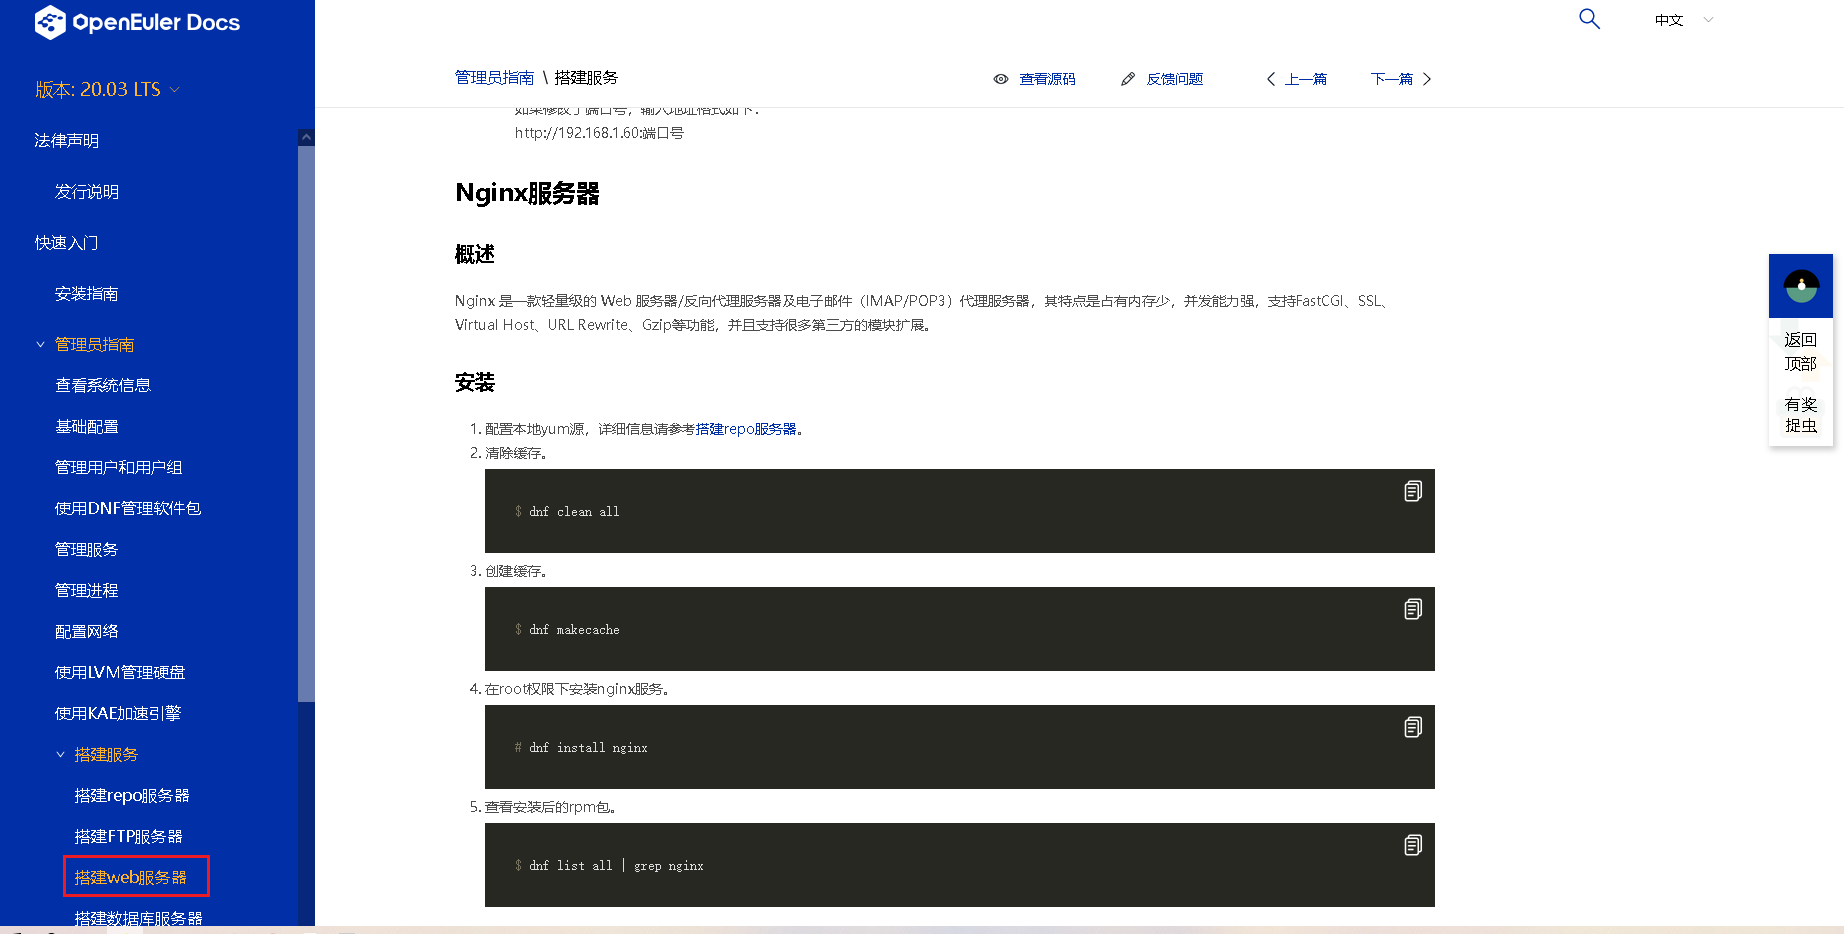Copy the 'dnf install nginx' command

(x=1413, y=727)
